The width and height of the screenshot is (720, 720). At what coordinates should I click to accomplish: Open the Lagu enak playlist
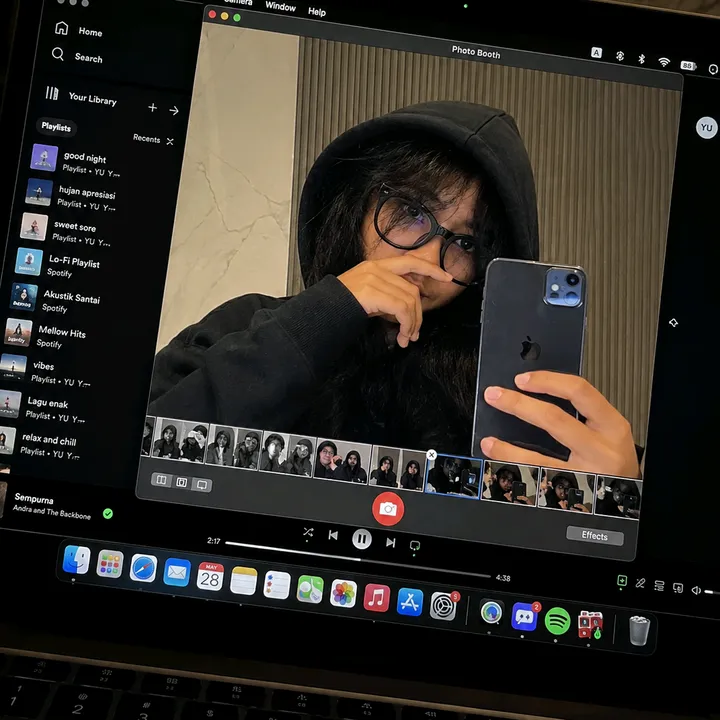pyautogui.click(x=43, y=408)
